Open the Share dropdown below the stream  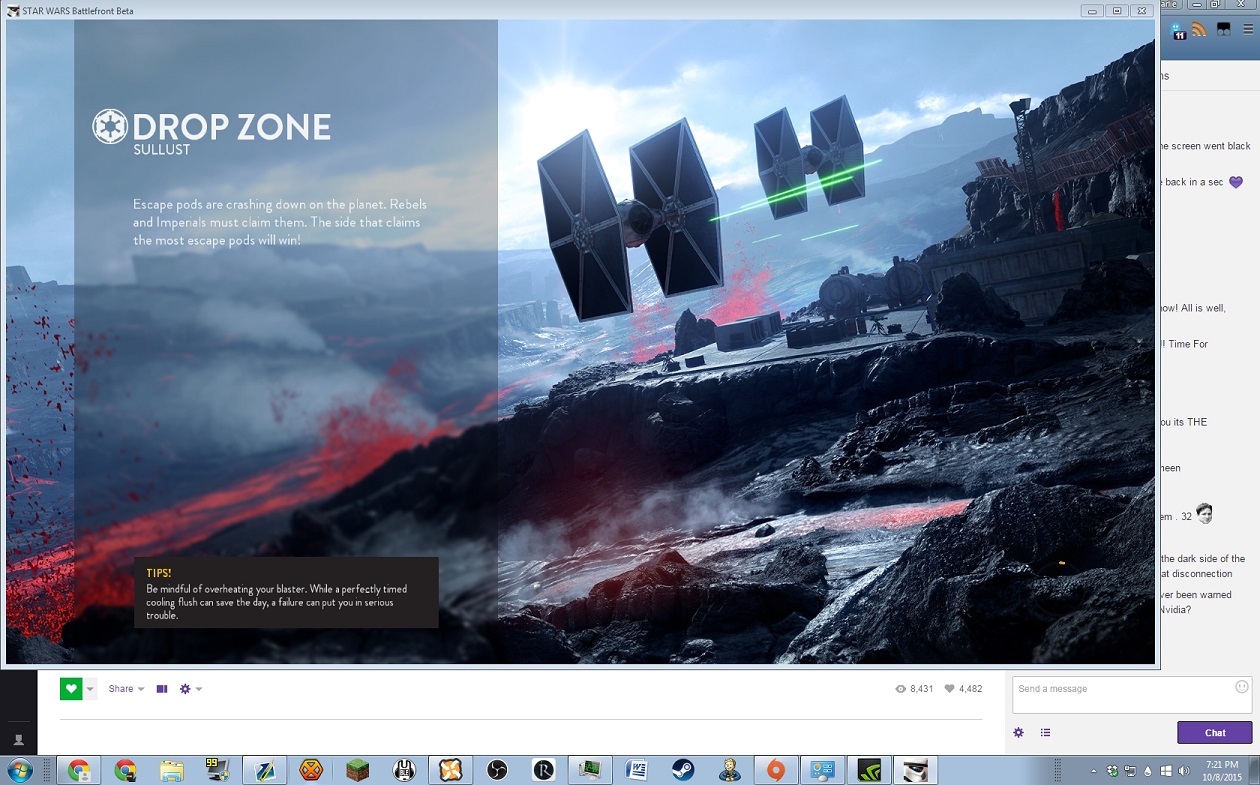[x=126, y=689]
